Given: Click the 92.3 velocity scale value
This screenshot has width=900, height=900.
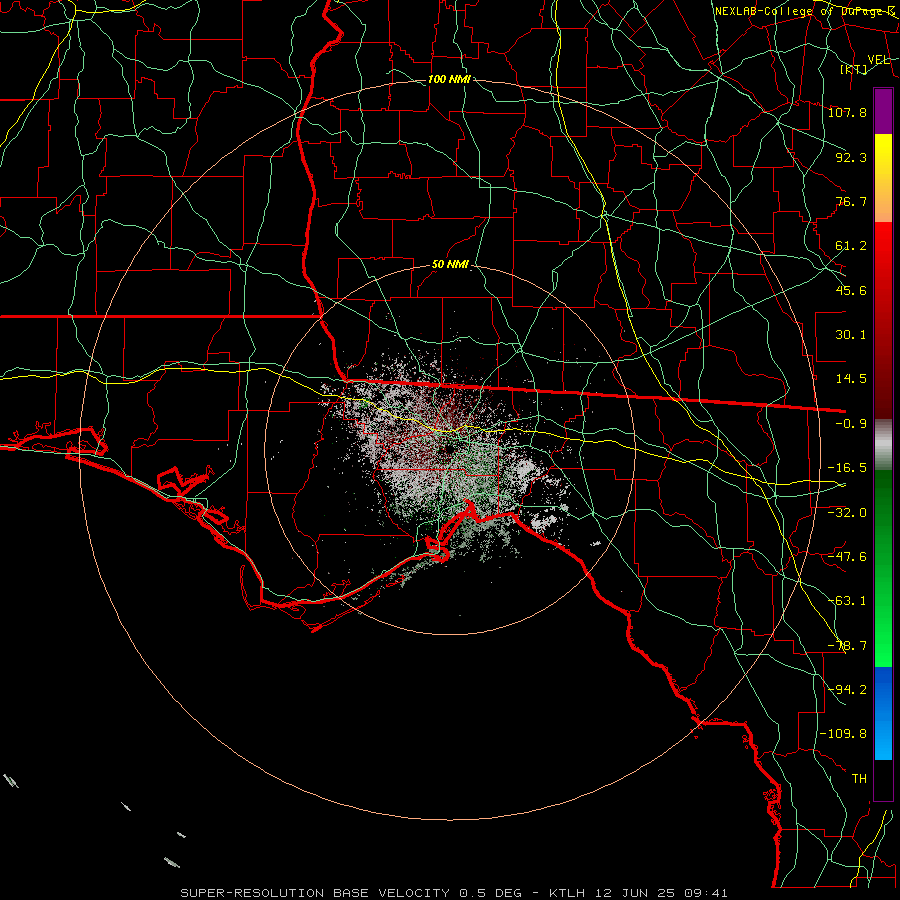Looking at the screenshot, I should pyautogui.click(x=851, y=157).
